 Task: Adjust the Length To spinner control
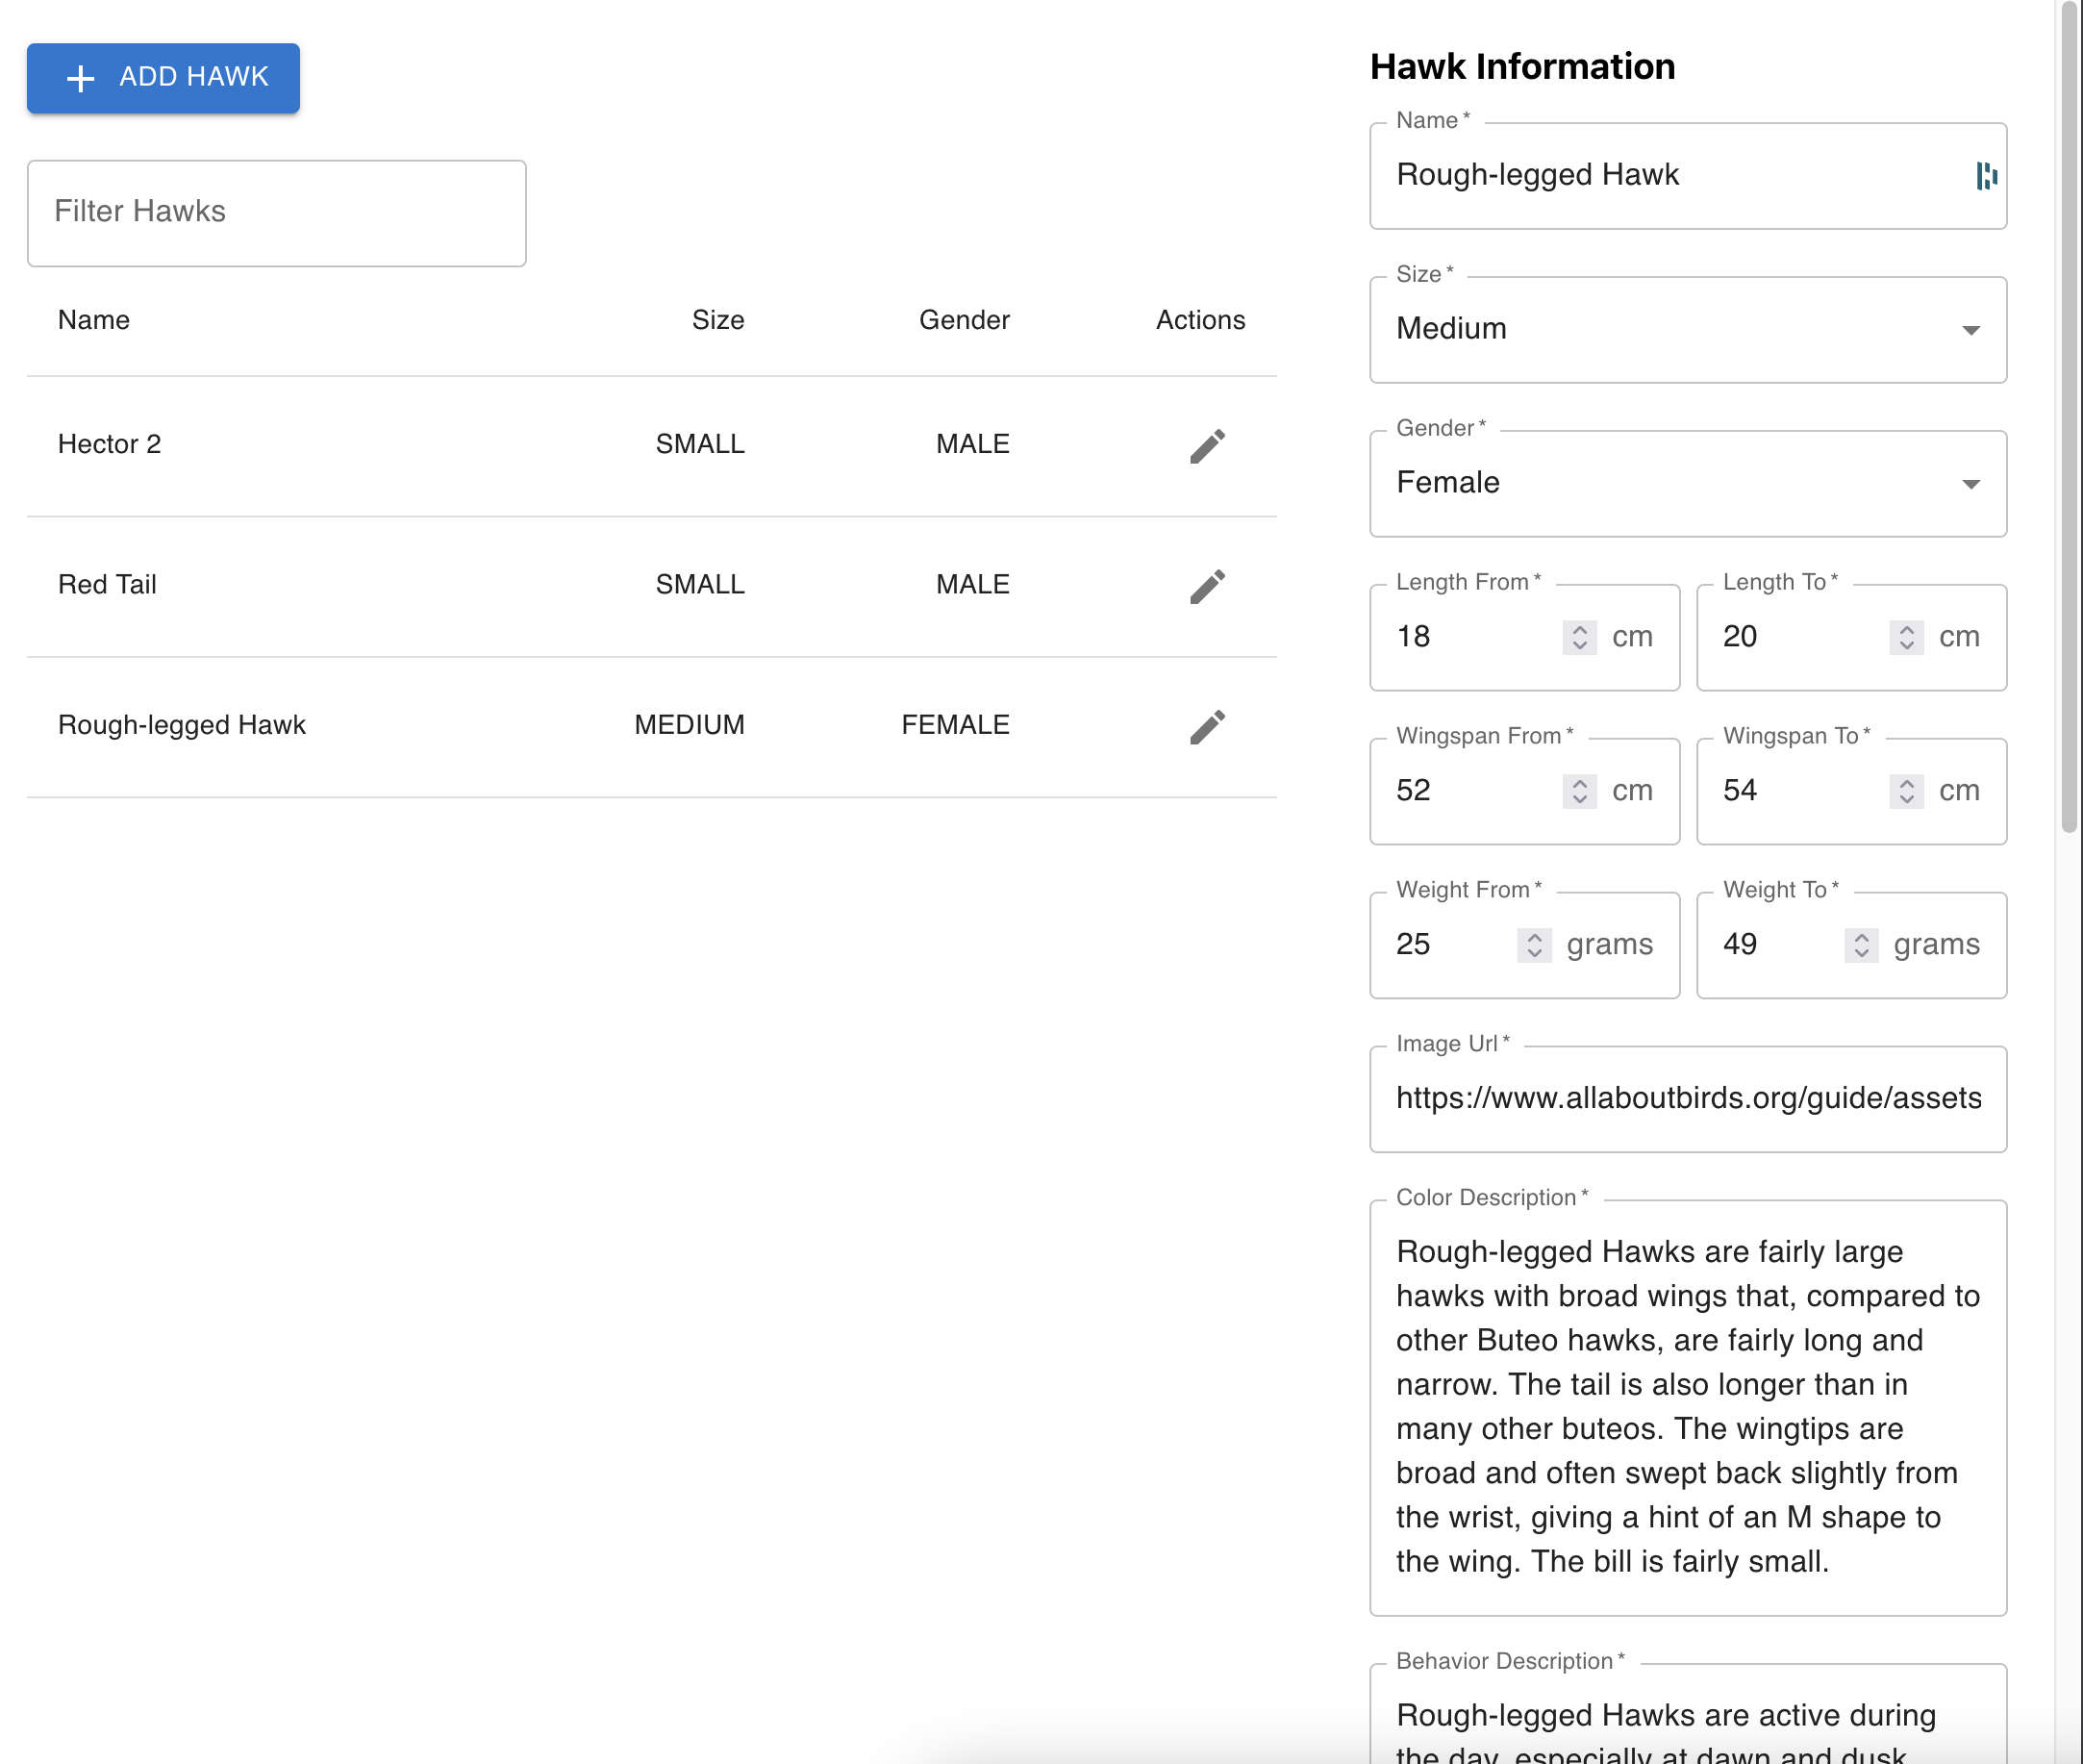point(1906,637)
